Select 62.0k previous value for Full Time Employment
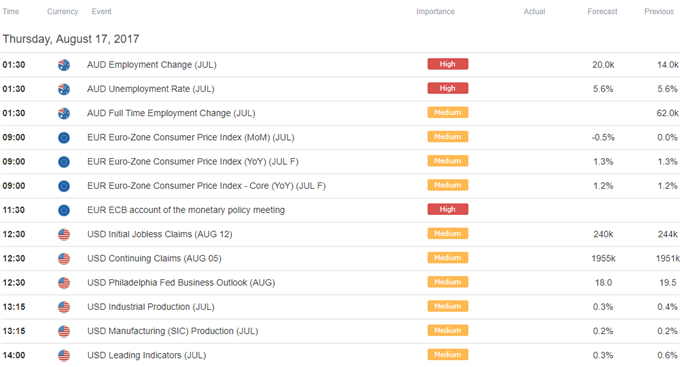The width and height of the screenshot is (680, 367). click(x=667, y=114)
